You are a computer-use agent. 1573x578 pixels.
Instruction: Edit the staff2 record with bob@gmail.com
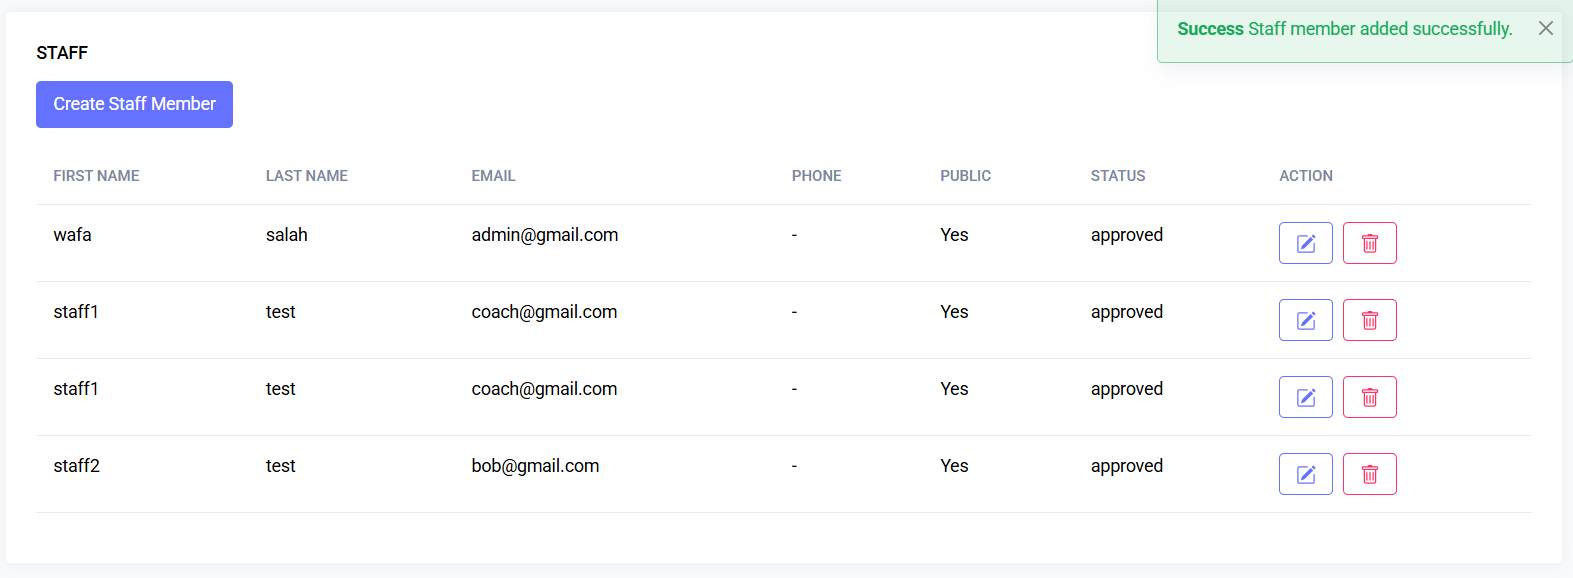[x=1305, y=474]
